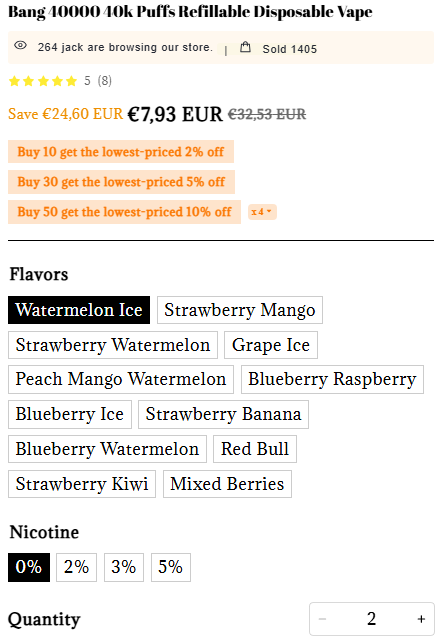Click the Buy 10 get 2% off offer
Viewport: 442px width, 640px height.
click(121, 152)
